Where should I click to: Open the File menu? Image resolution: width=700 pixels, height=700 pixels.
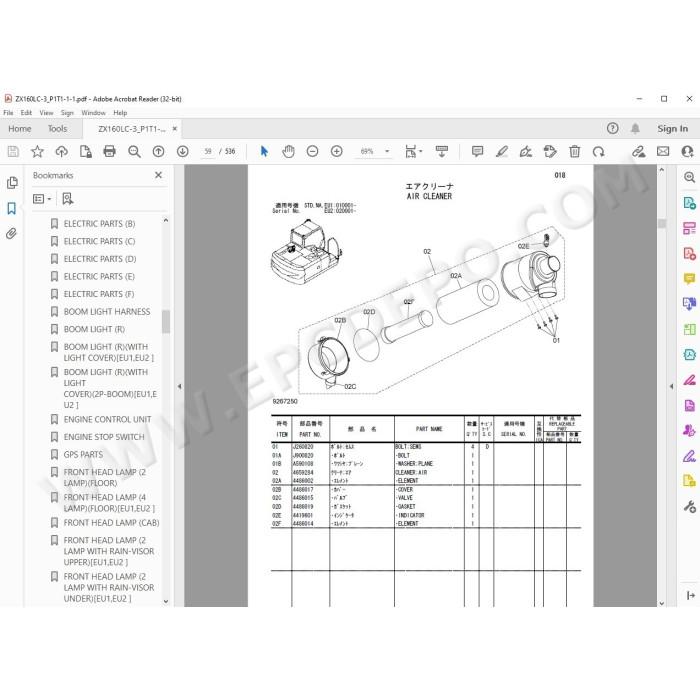coord(8,113)
